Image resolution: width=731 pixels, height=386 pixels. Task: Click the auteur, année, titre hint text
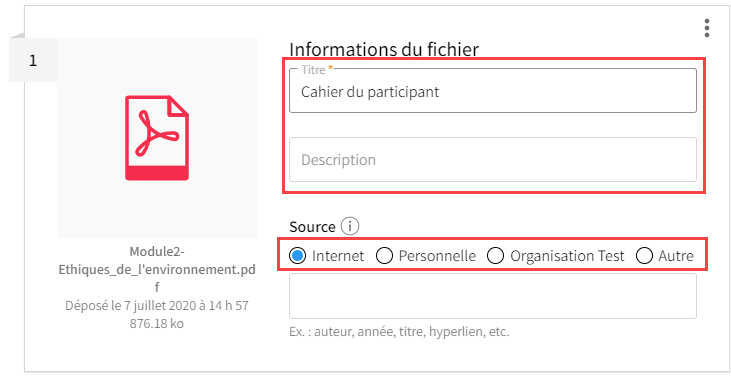[x=399, y=332]
